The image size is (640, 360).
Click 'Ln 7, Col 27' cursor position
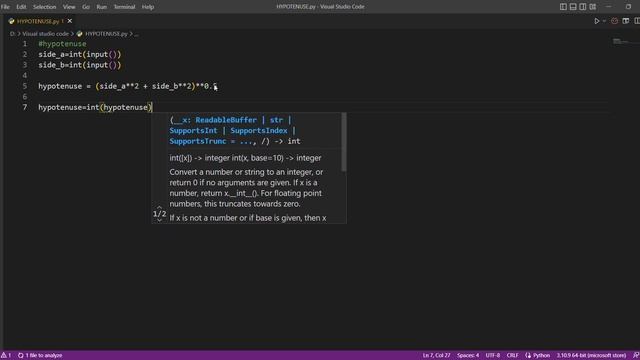436,355
